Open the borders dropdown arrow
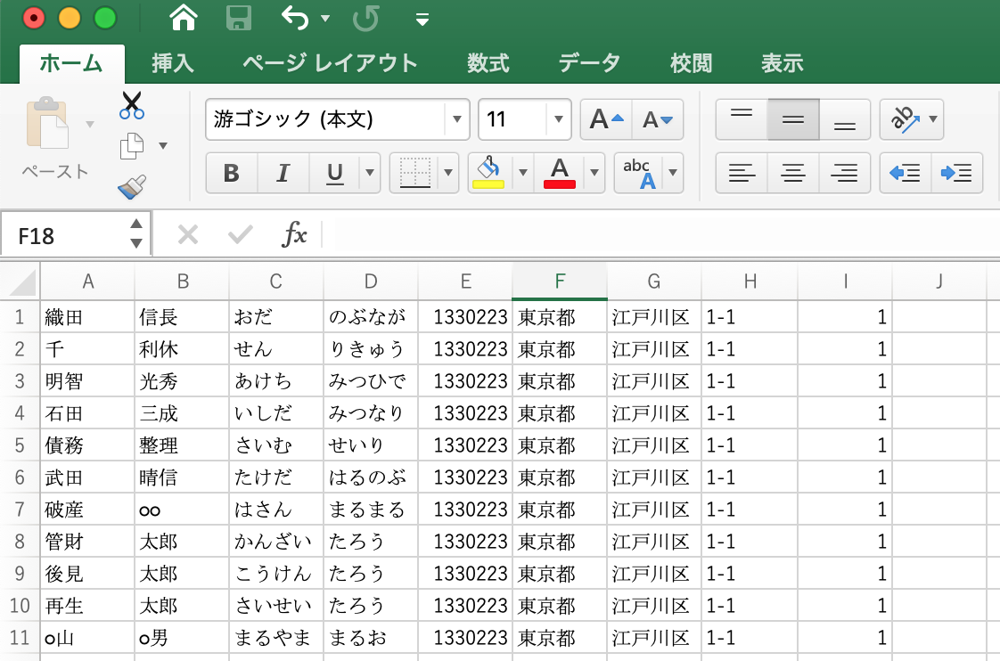1000x661 pixels. pyautogui.click(x=448, y=173)
